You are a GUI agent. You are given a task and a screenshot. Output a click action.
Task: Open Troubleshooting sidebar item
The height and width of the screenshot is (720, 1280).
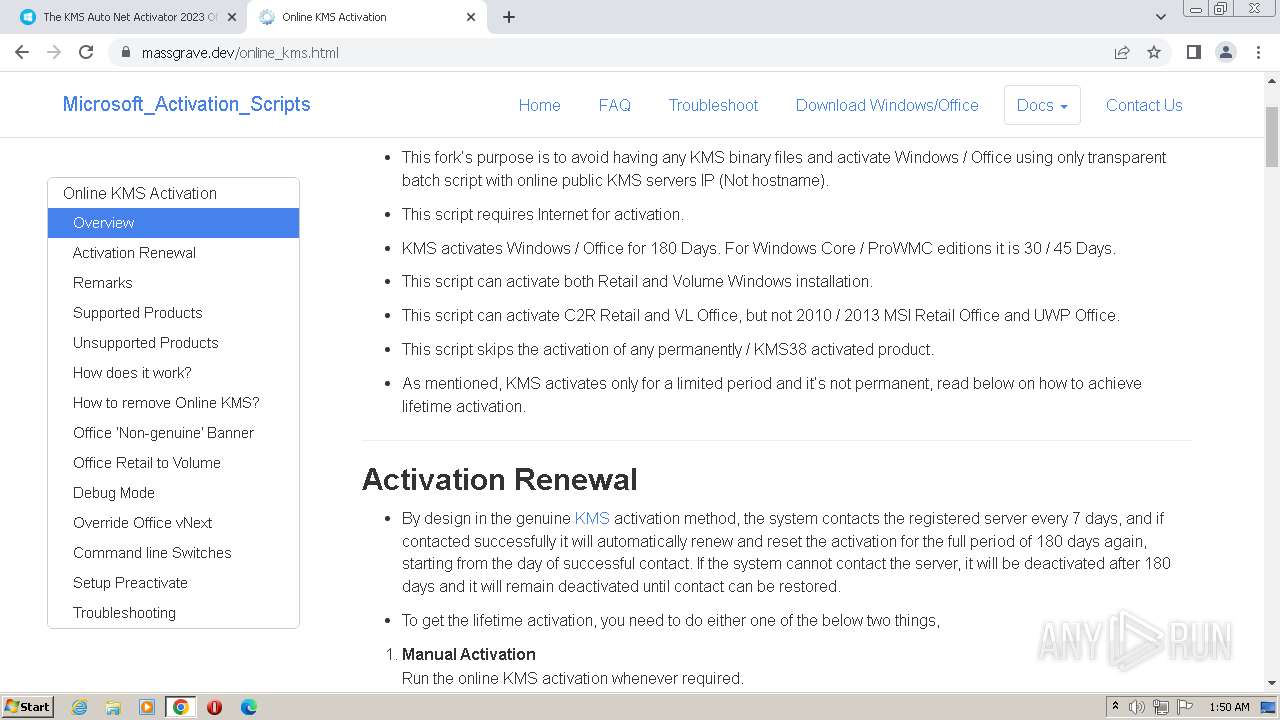[173, 613]
